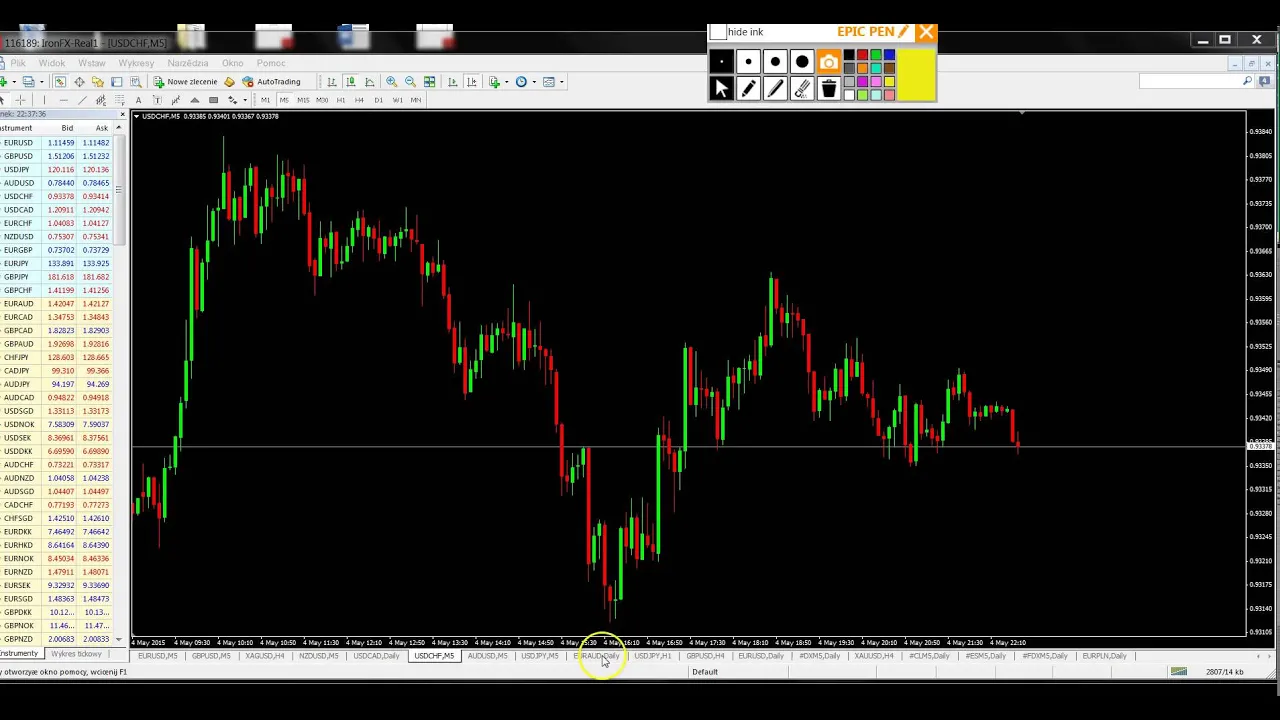Select Epic Pen cursor arrow tool
Image resolution: width=1280 pixels, height=720 pixels.
coord(721,89)
